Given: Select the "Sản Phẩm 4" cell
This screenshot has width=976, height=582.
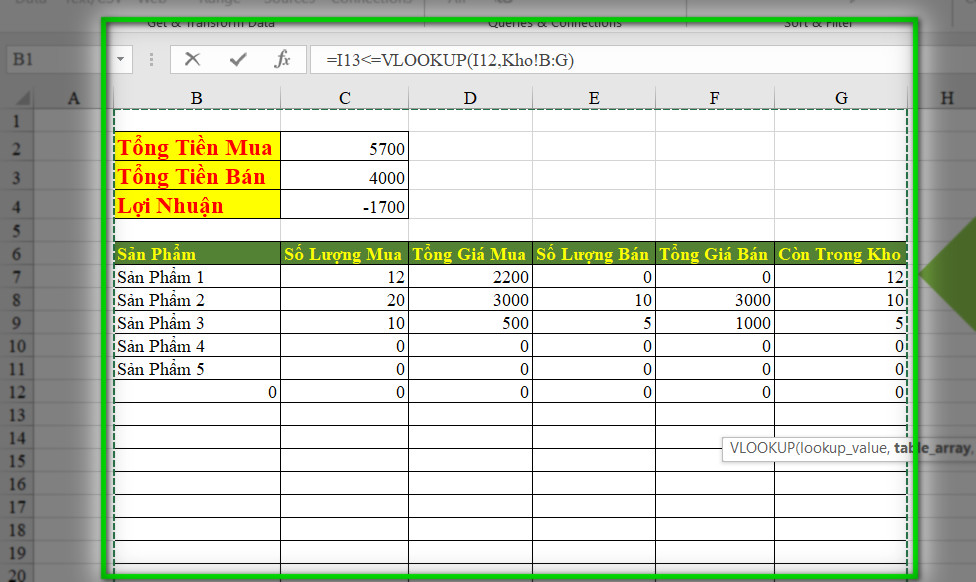Looking at the screenshot, I should pos(197,345).
